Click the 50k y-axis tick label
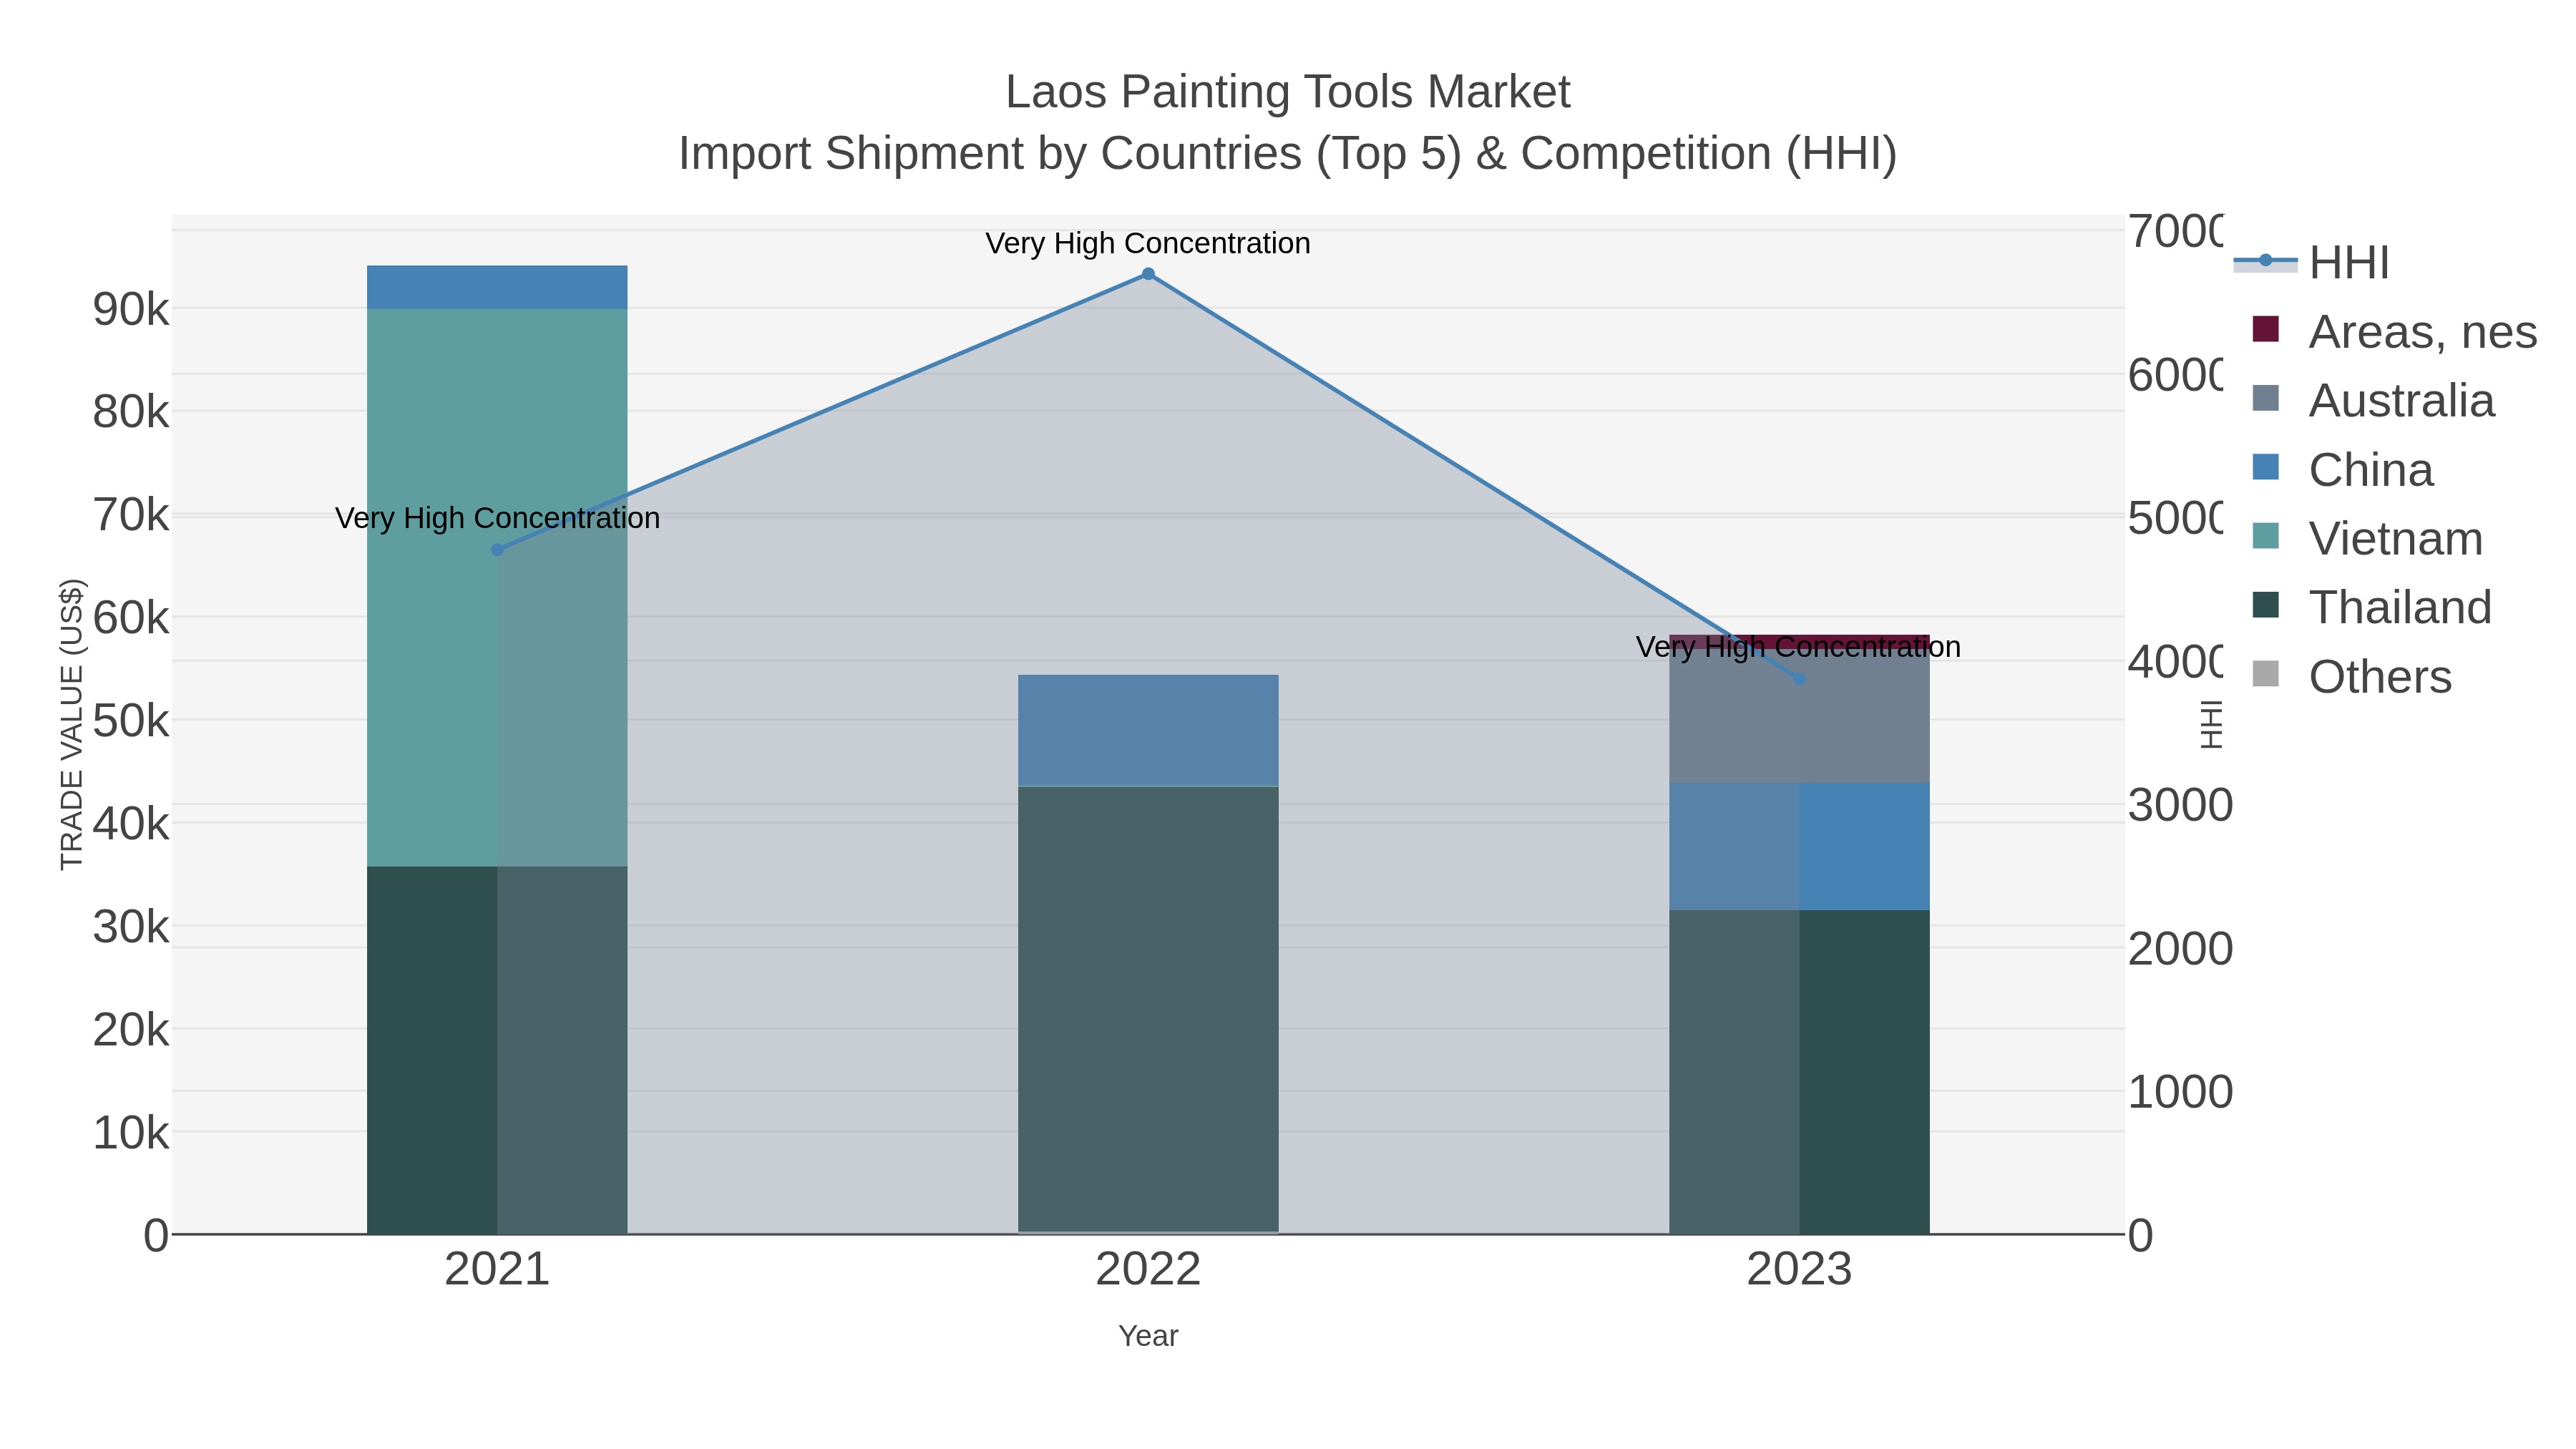This screenshot has width=2576, height=1449. [x=131, y=721]
